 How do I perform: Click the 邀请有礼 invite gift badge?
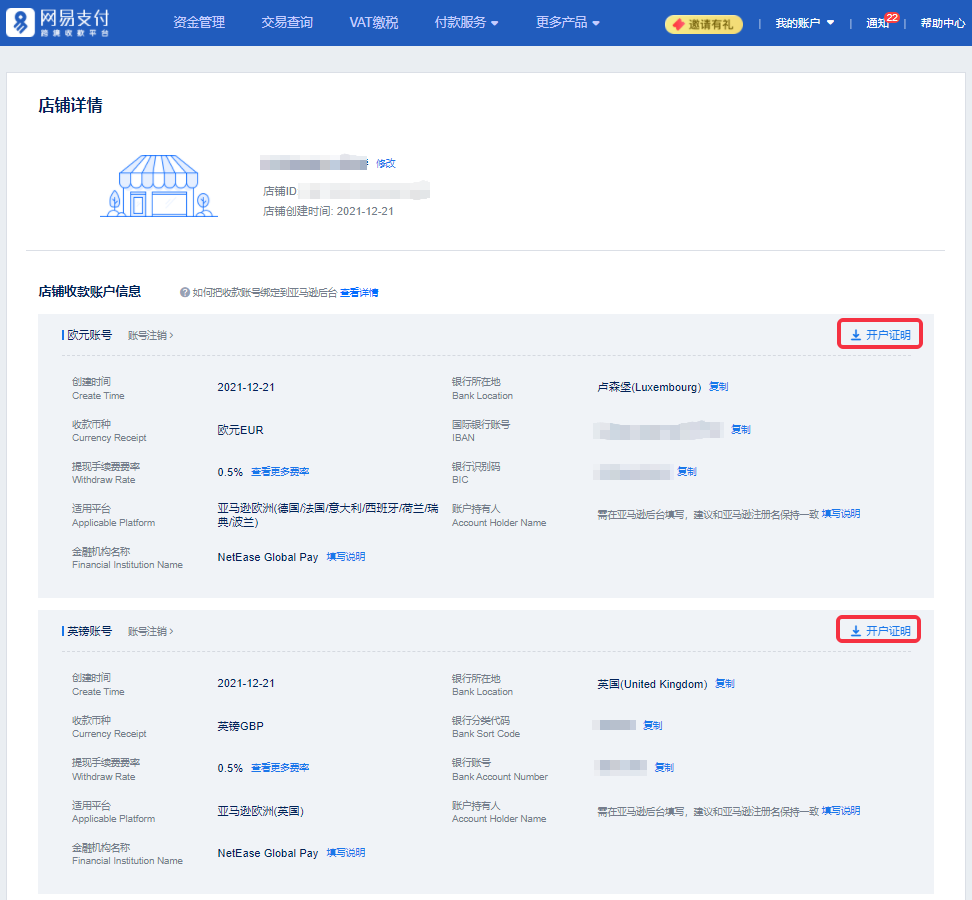coord(704,24)
